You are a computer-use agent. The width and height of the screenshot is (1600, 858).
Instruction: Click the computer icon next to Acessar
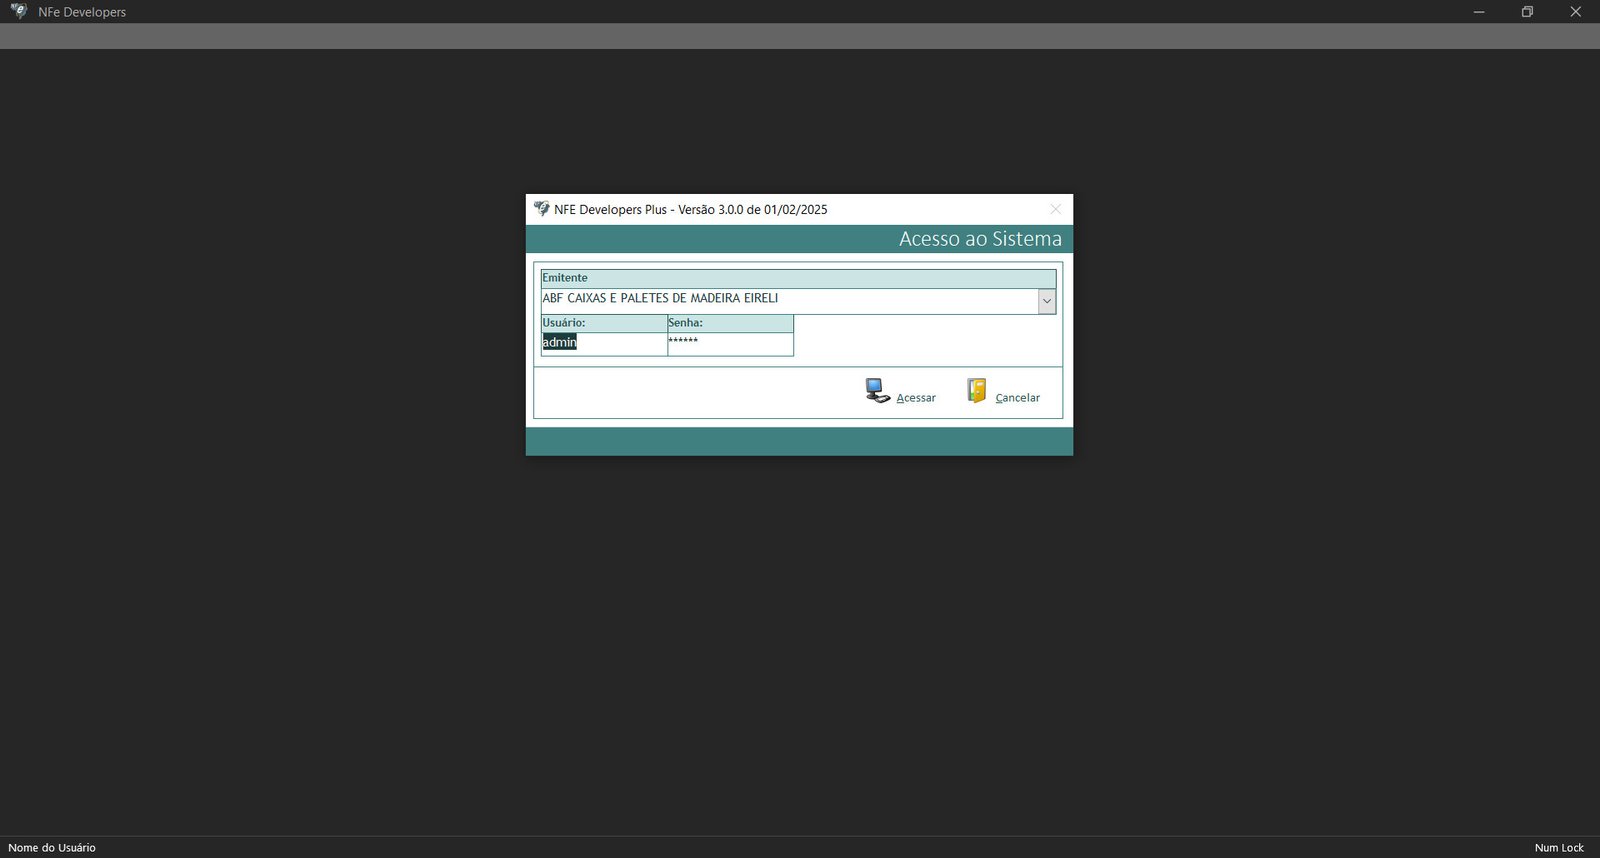(877, 390)
